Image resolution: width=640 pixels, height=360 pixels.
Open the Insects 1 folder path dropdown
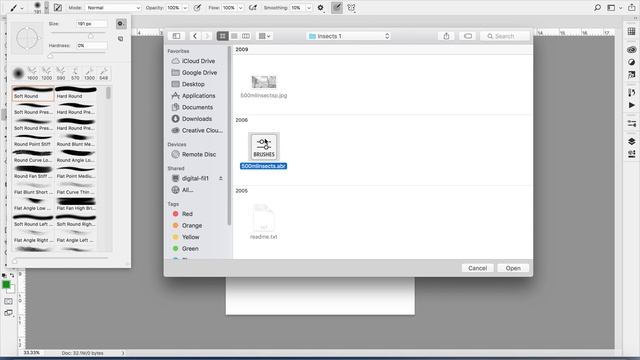tap(349, 36)
